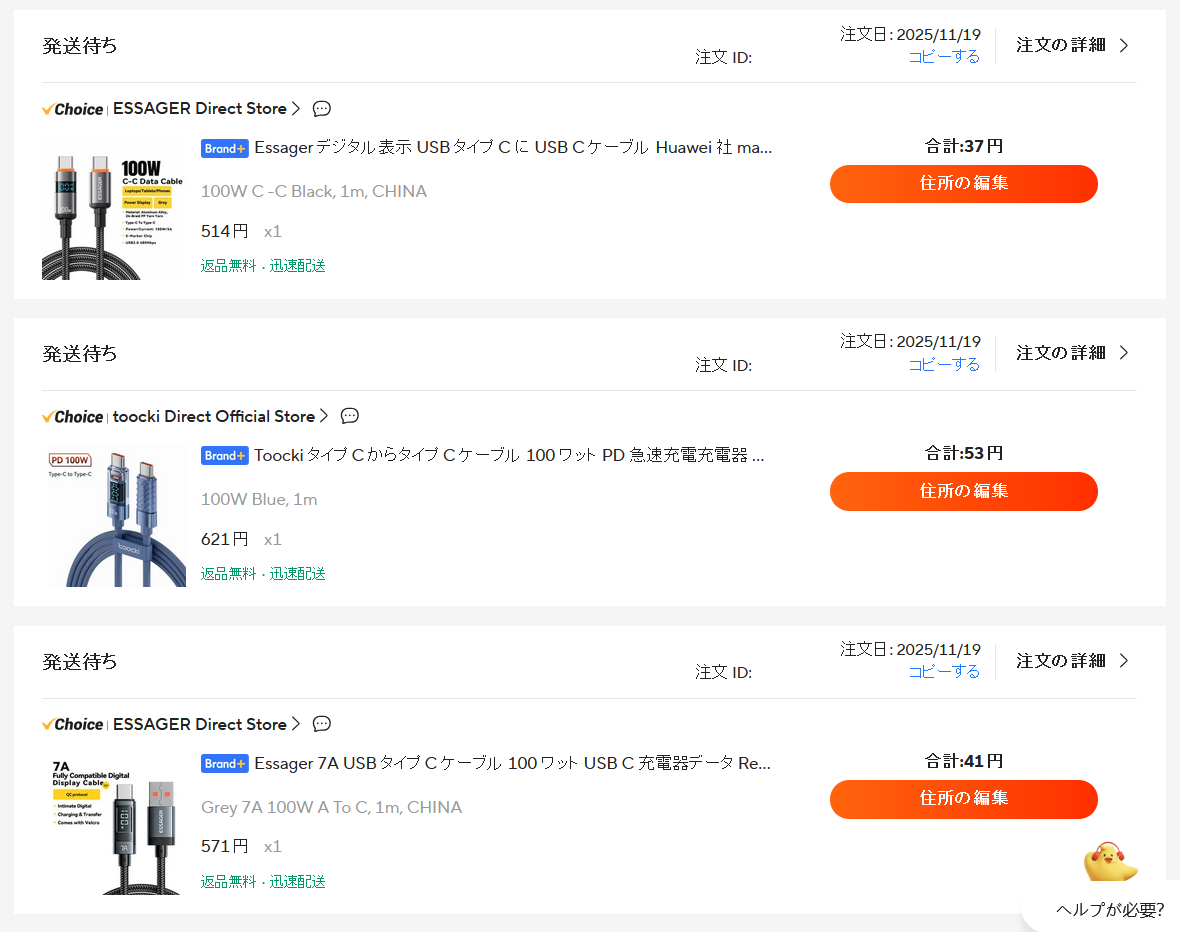
Task: Click the Brand+ badge on Essager 7A cable
Action: point(225,764)
